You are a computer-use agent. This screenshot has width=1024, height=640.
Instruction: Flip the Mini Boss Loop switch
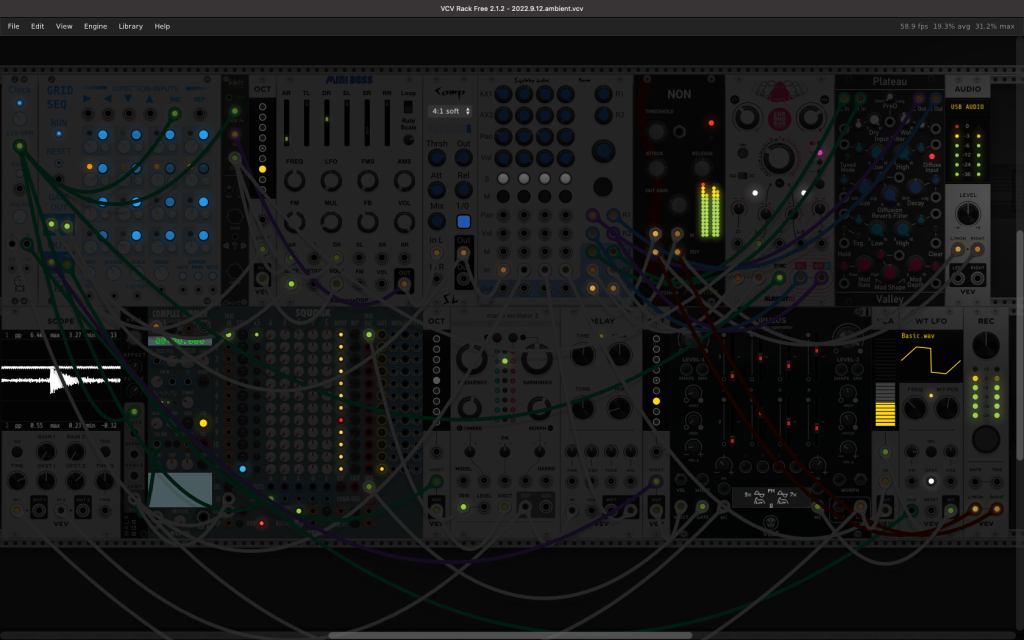pyautogui.click(x=408, y=106)
